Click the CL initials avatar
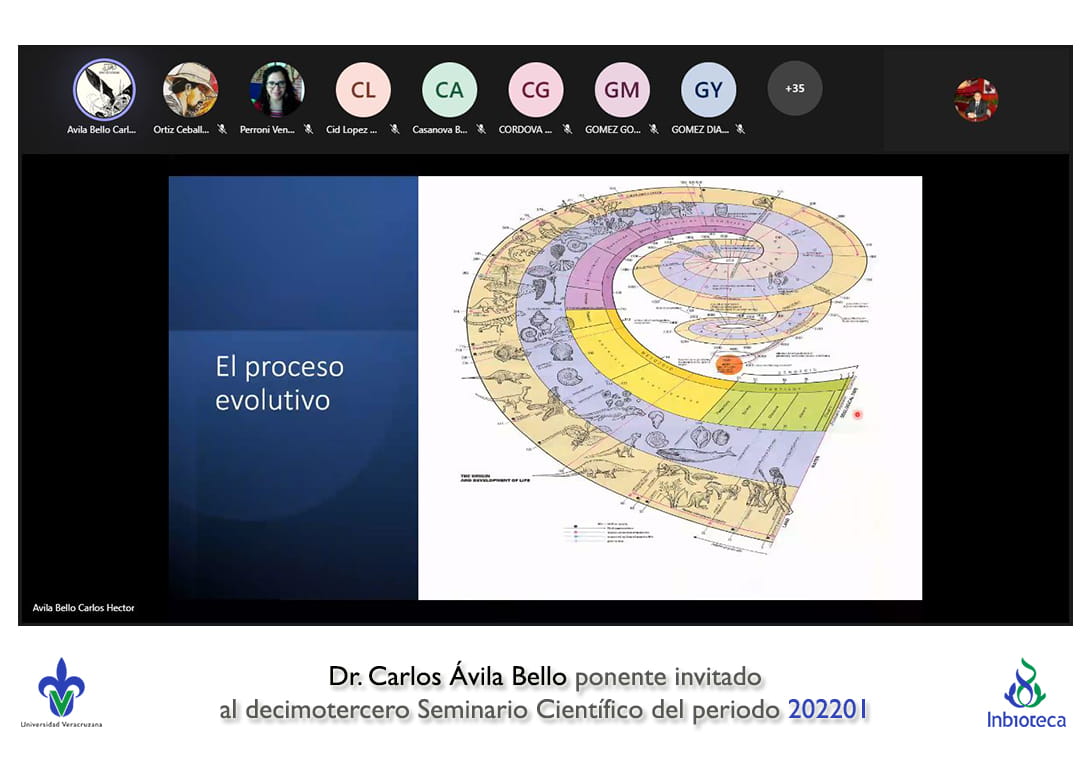The image size is (1090, 760). point(363,90)
